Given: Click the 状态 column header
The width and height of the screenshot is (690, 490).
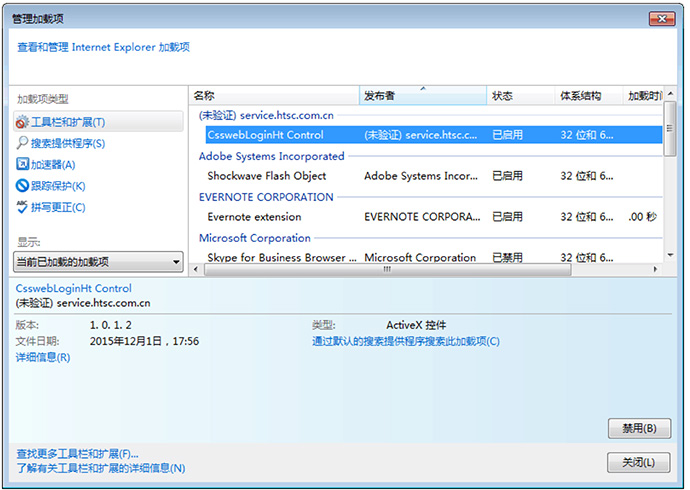Looking at the screenshot, I should point(520,96).
